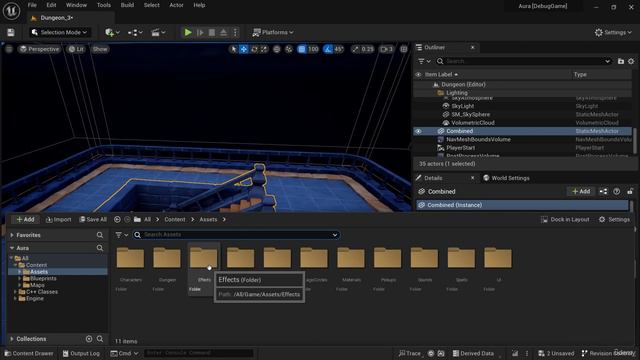Open the Window menu
Viewport: 640px width, 360px height.
click(x=76, y=5)
